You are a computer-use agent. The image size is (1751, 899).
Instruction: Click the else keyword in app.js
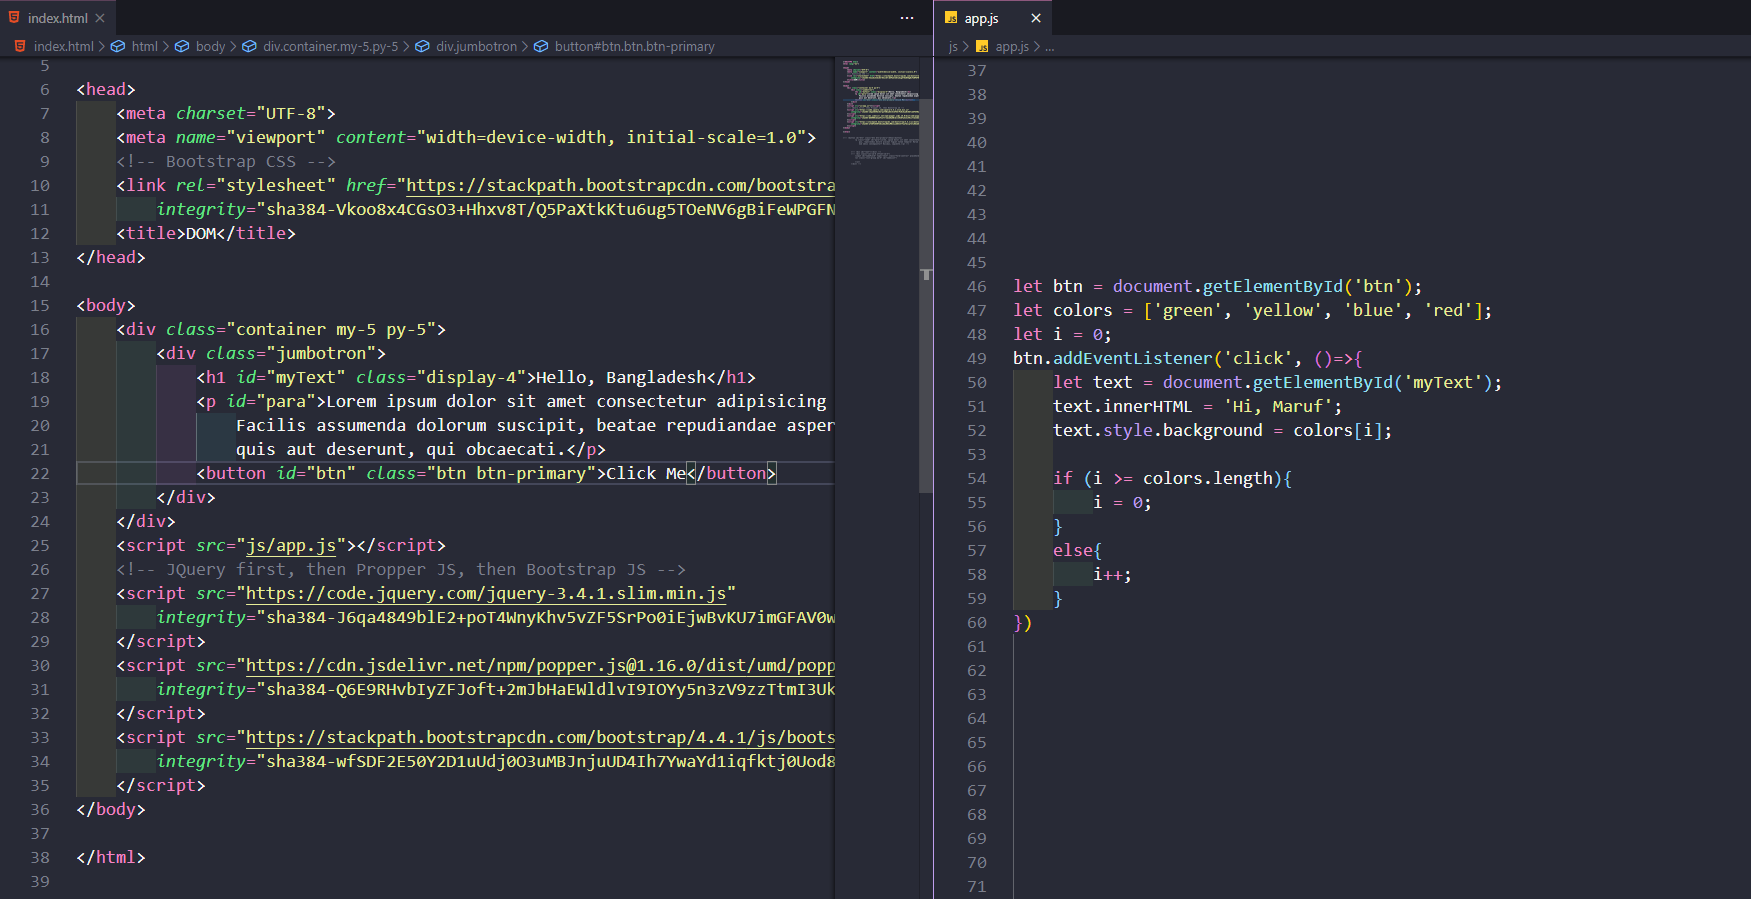click(x=1073, y=550)
